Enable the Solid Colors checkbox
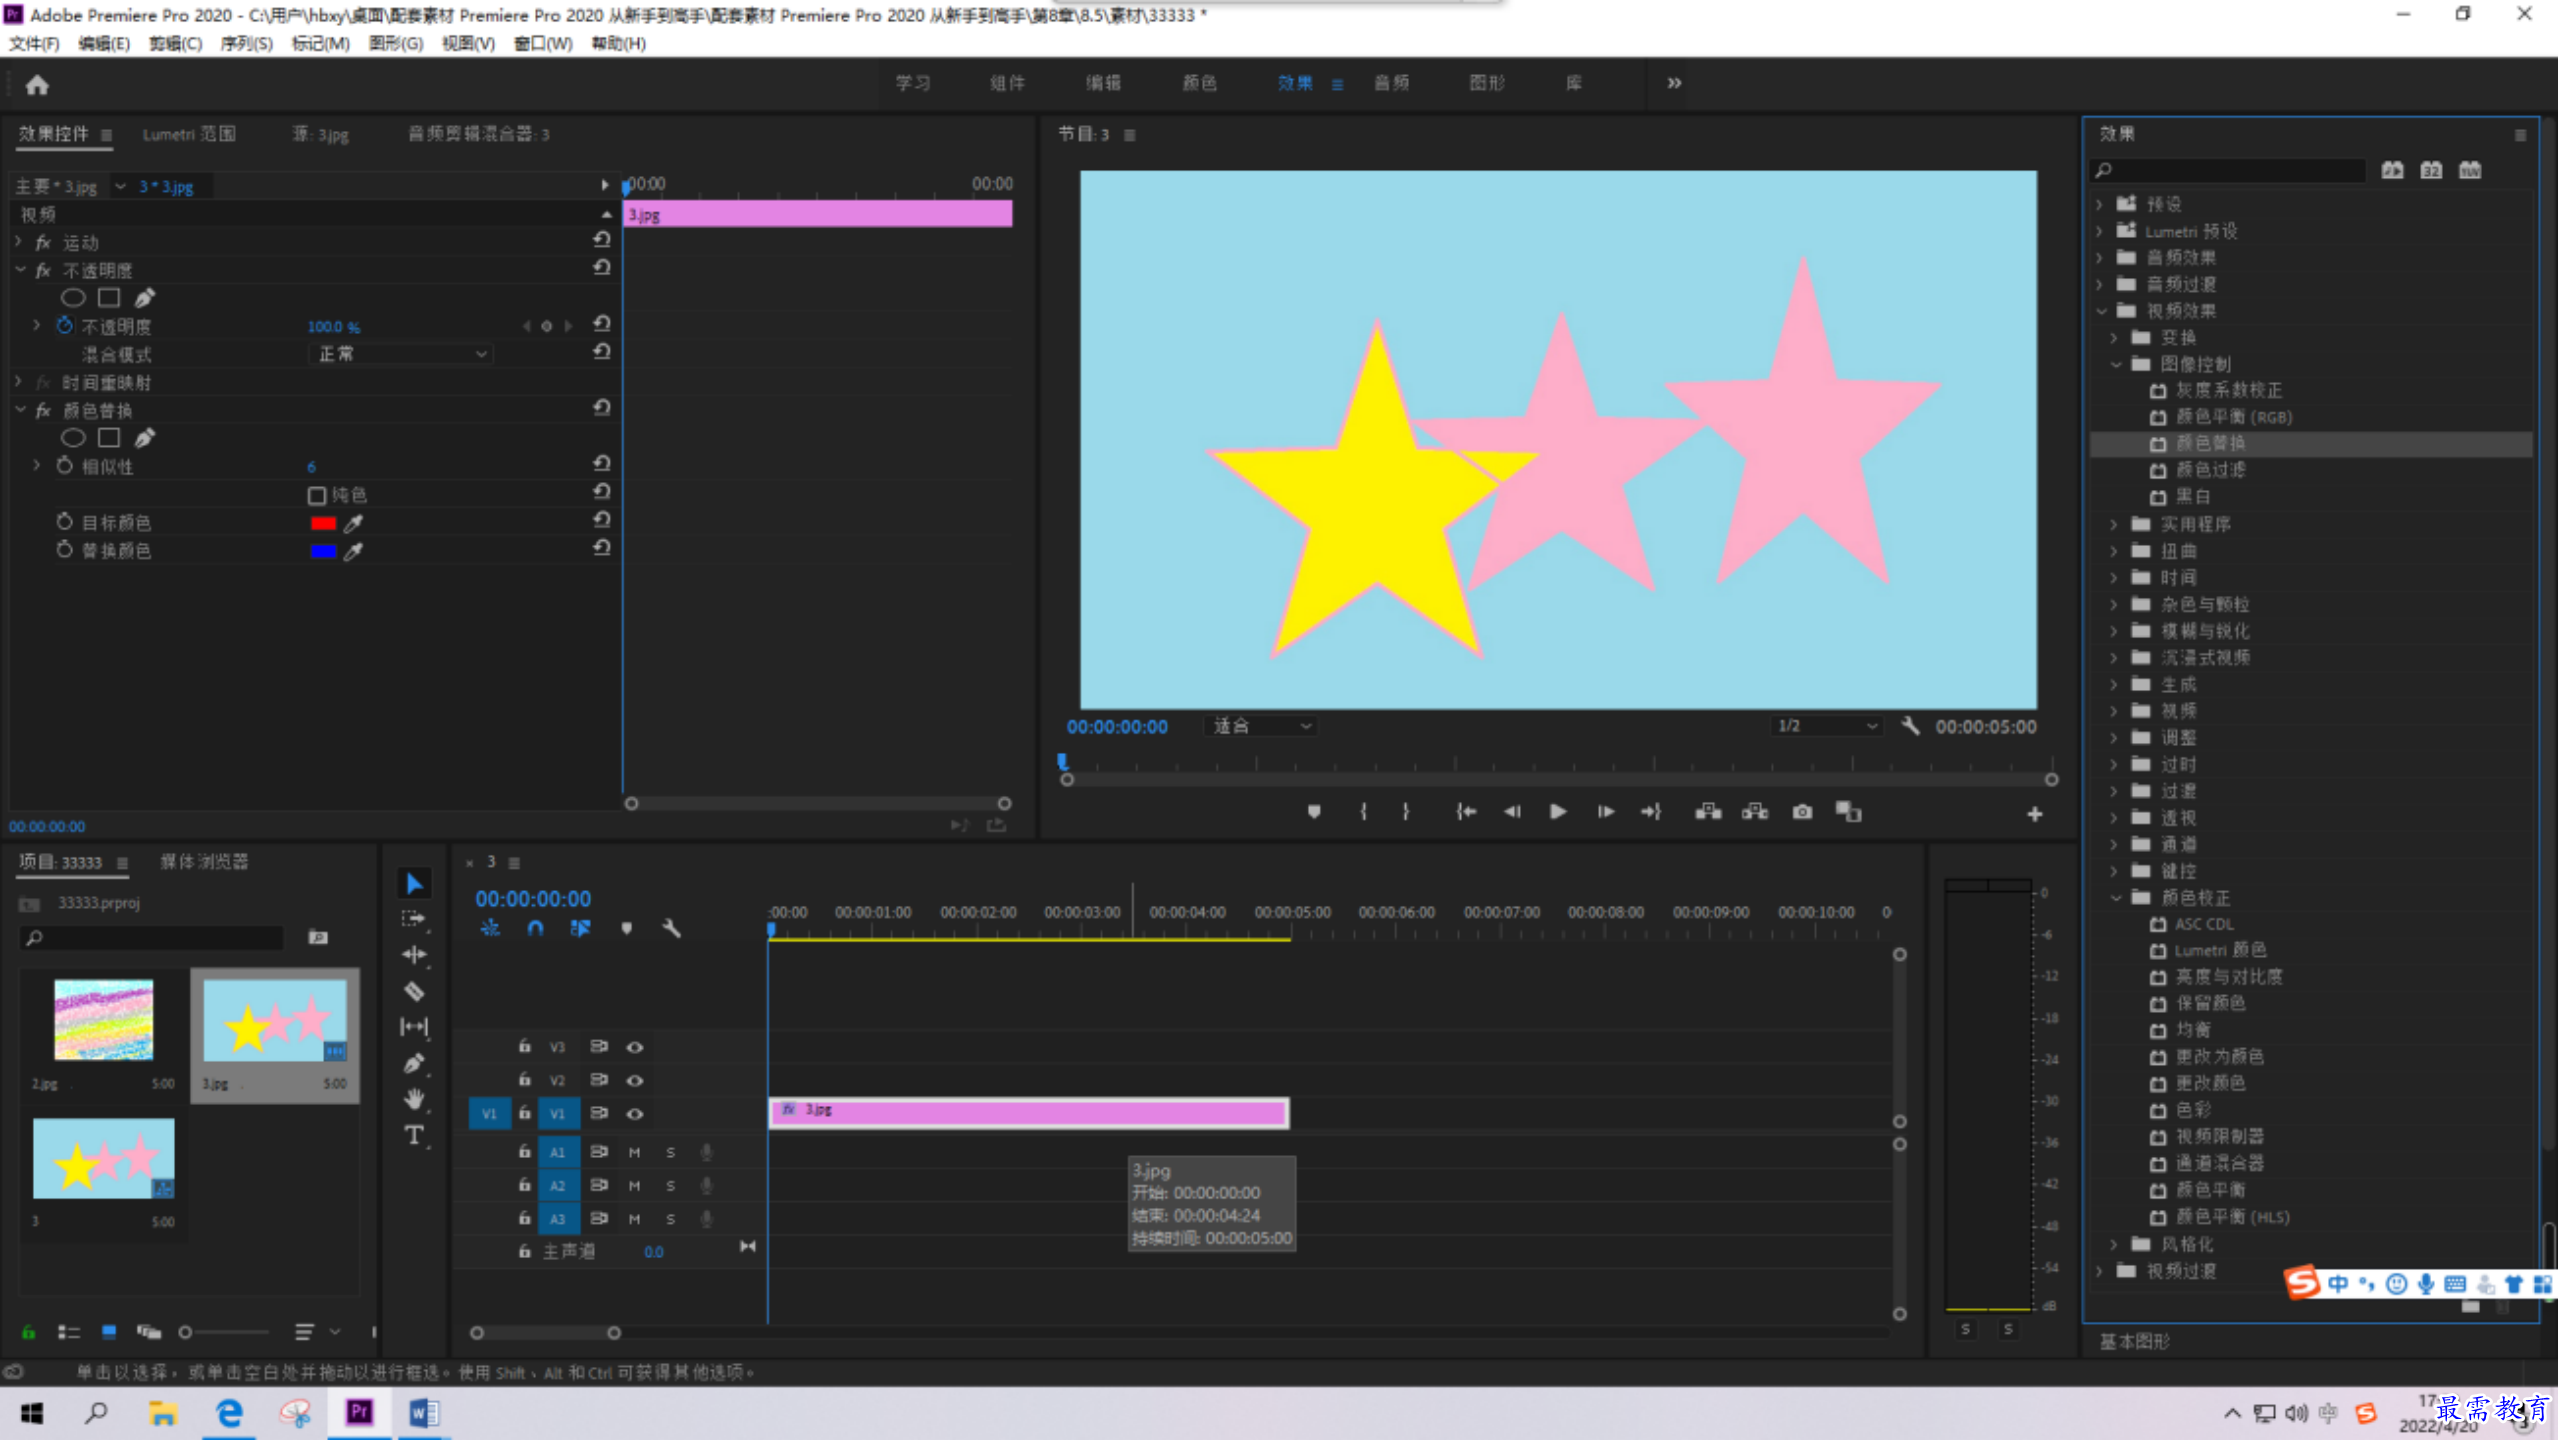2558x1440 pixels. 317,495
